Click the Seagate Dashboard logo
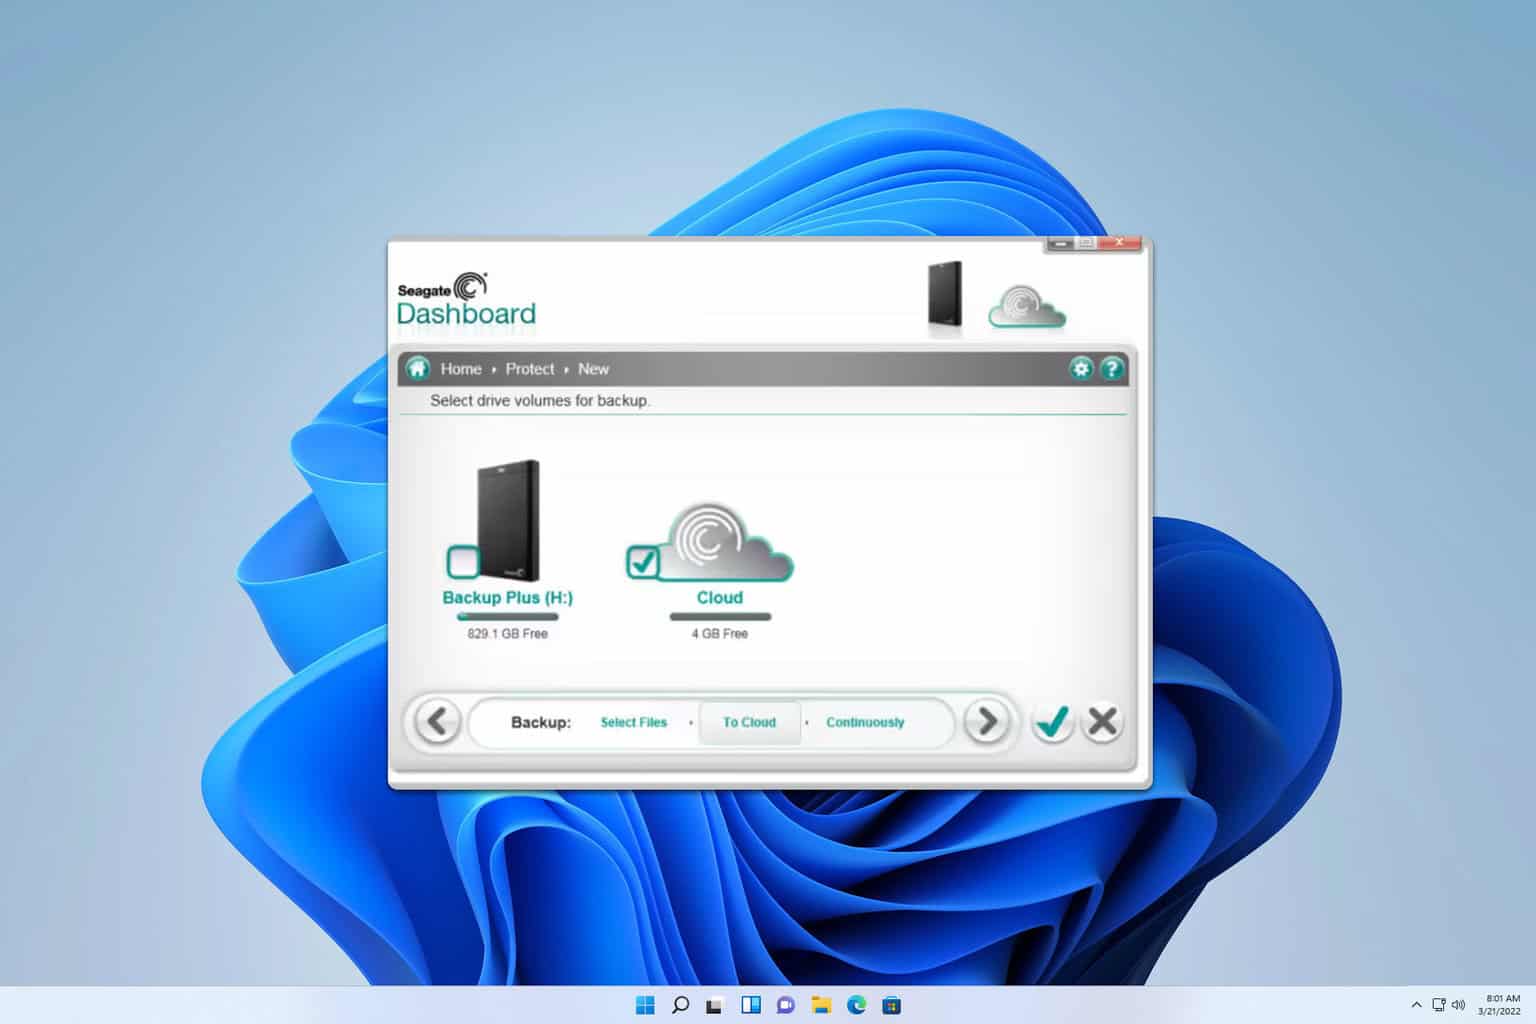This screenshot has height=1024, width=1536. [x=466, y=300]
